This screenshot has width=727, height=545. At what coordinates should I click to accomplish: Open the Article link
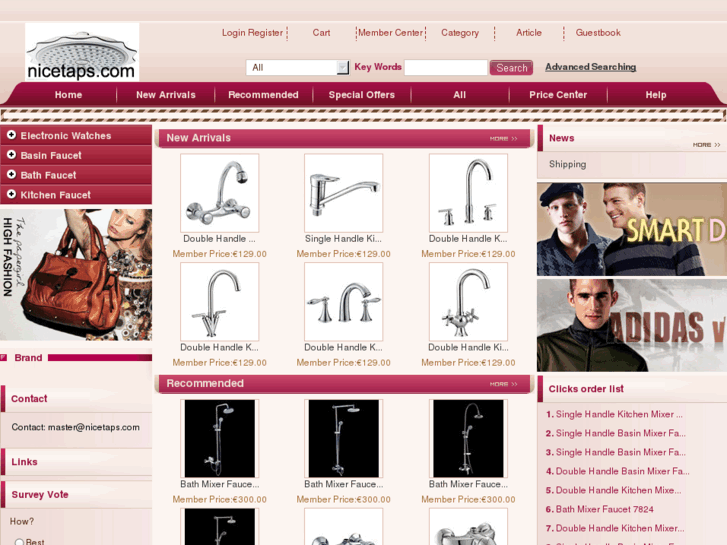point(529,32)
